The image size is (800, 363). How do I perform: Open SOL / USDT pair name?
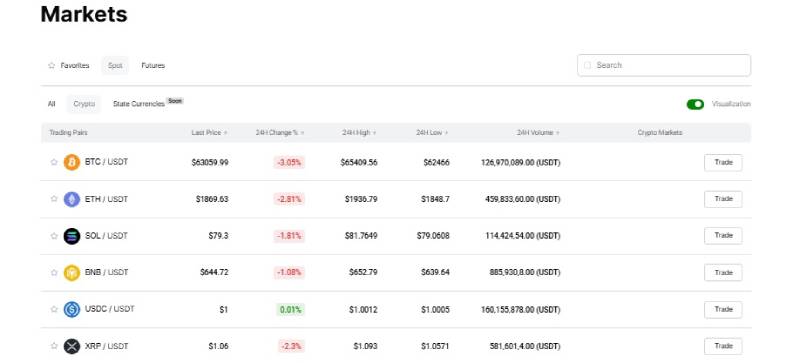pyautogui.click(x=106, y=236)
